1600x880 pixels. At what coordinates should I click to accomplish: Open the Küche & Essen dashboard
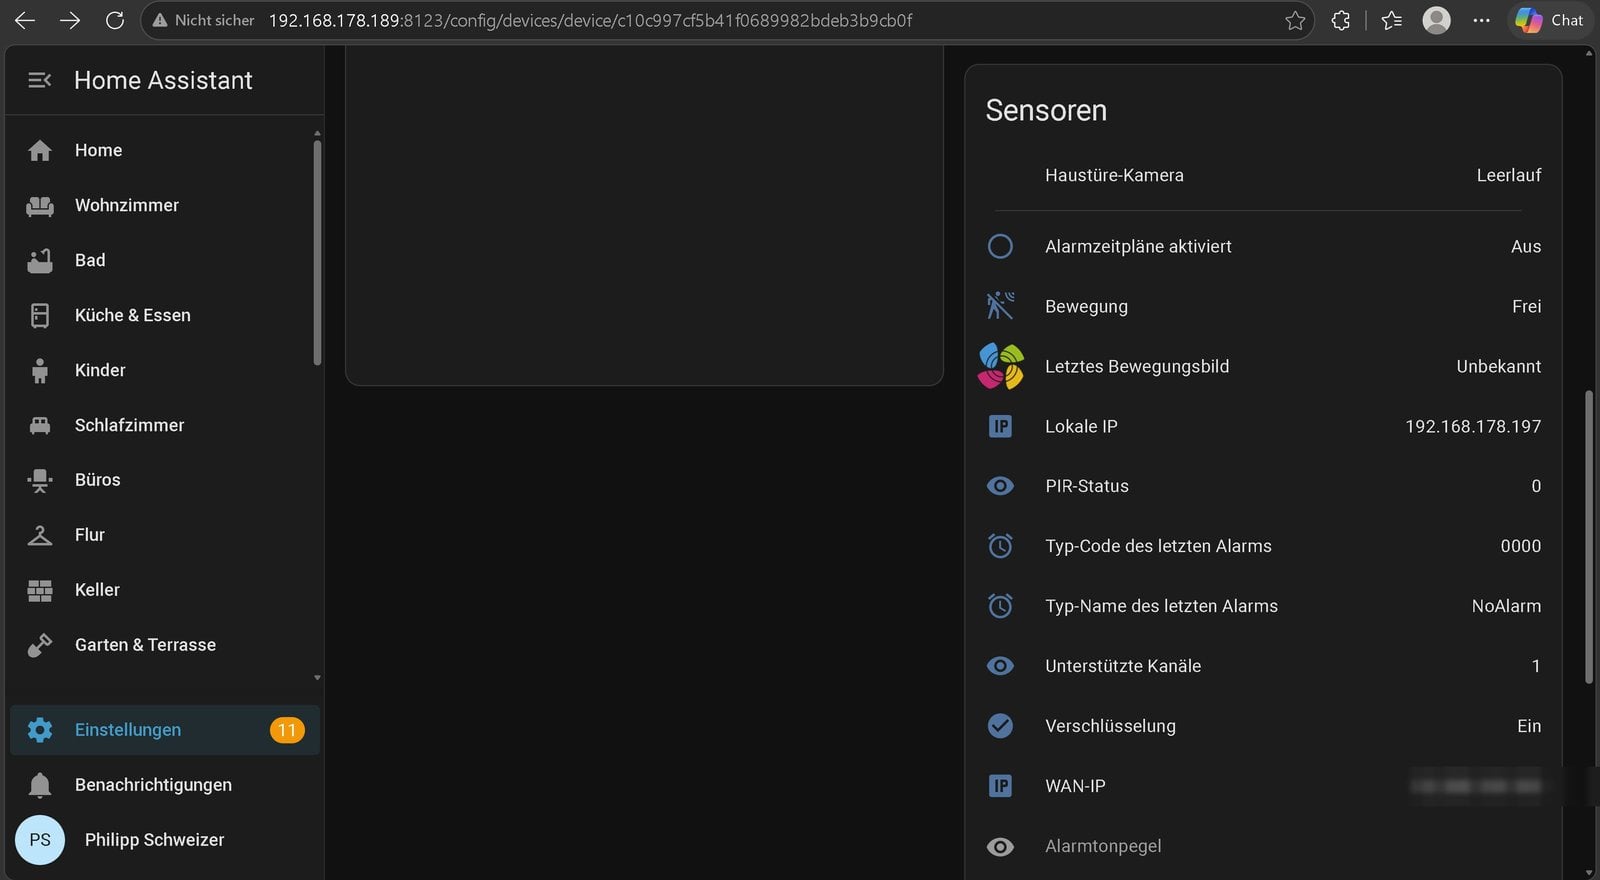coord(162,315)
